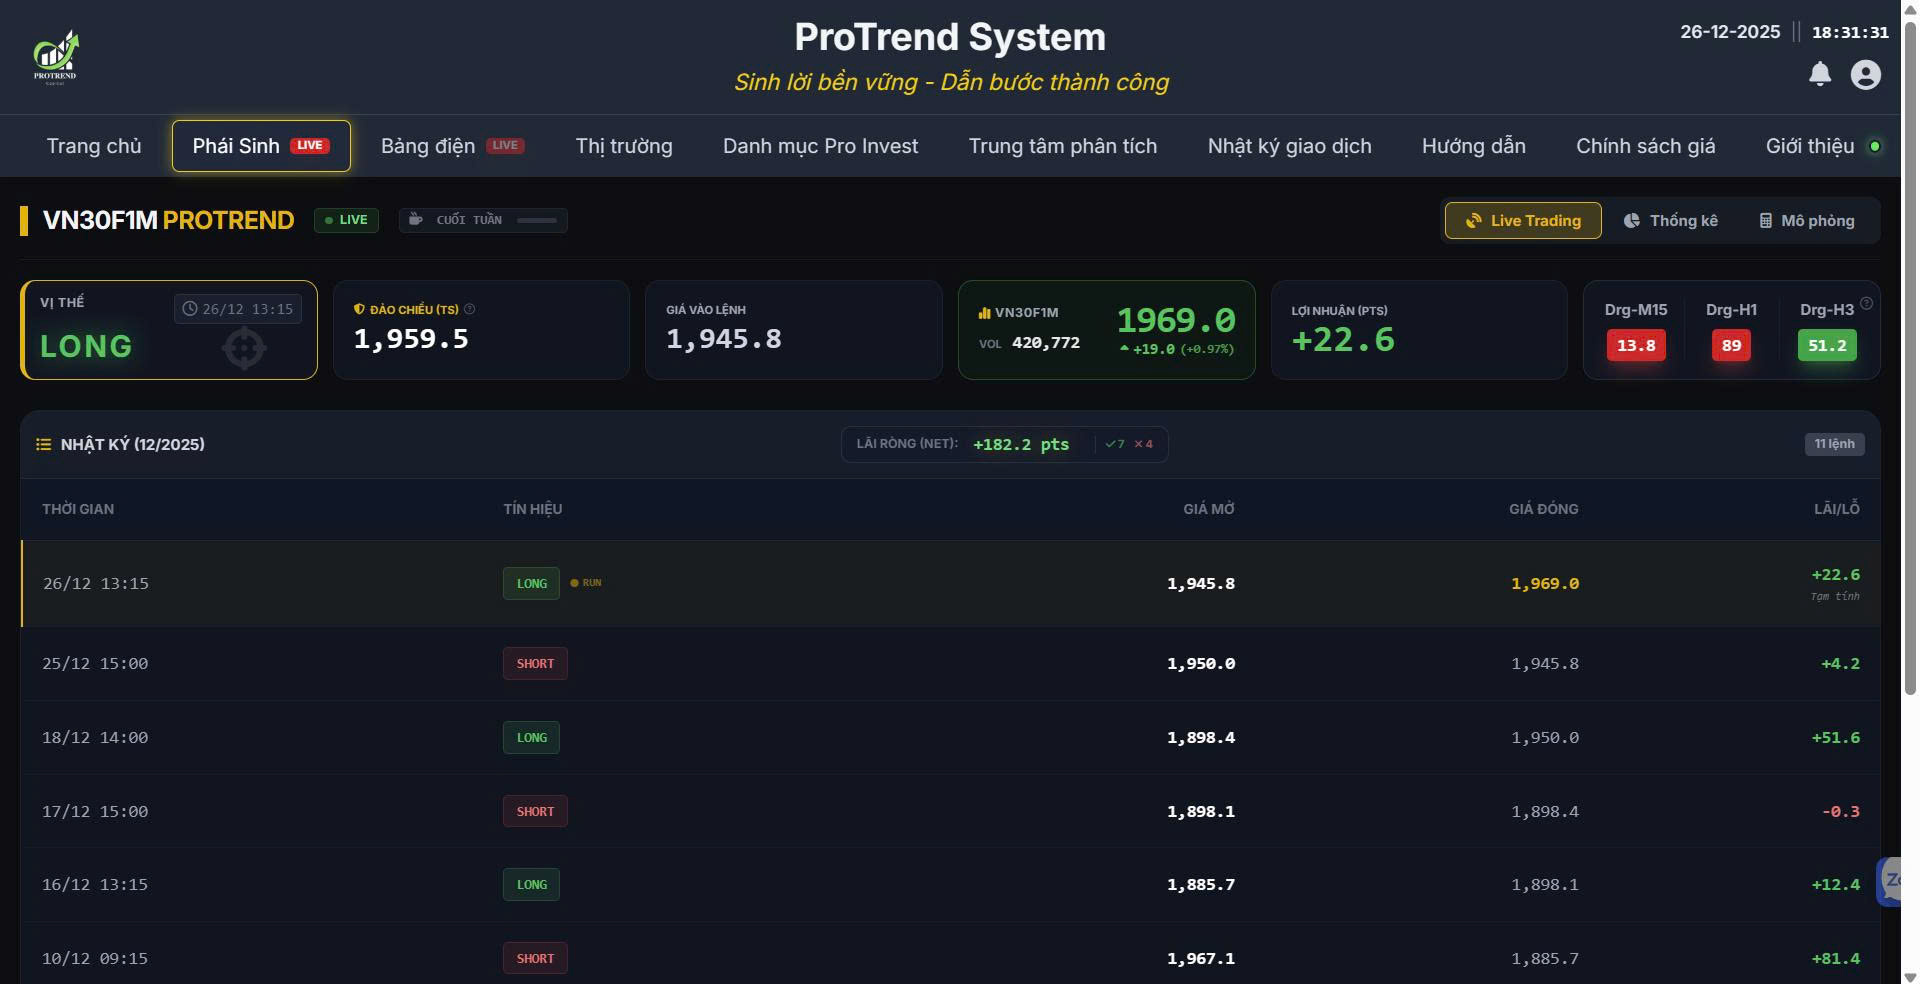
Task: Click the clock icon in the VỊ THẾ card
Action: (189, 308)
